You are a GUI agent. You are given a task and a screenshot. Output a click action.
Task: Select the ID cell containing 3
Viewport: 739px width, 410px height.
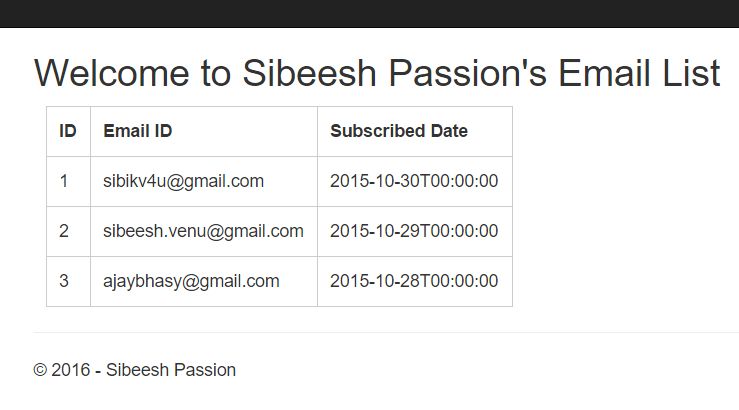64,281
